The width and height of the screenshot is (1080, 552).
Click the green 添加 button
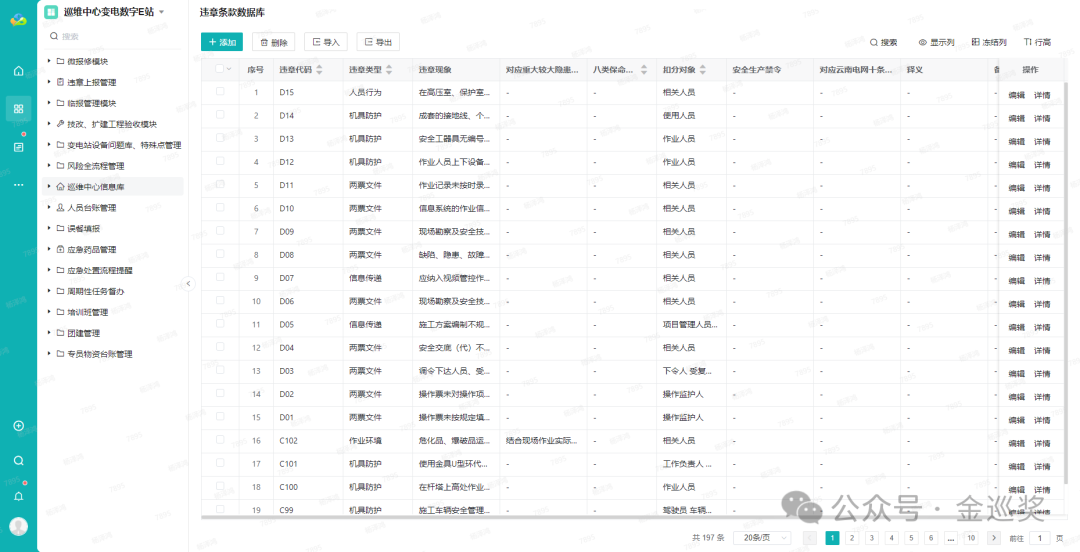pos(222,42)
